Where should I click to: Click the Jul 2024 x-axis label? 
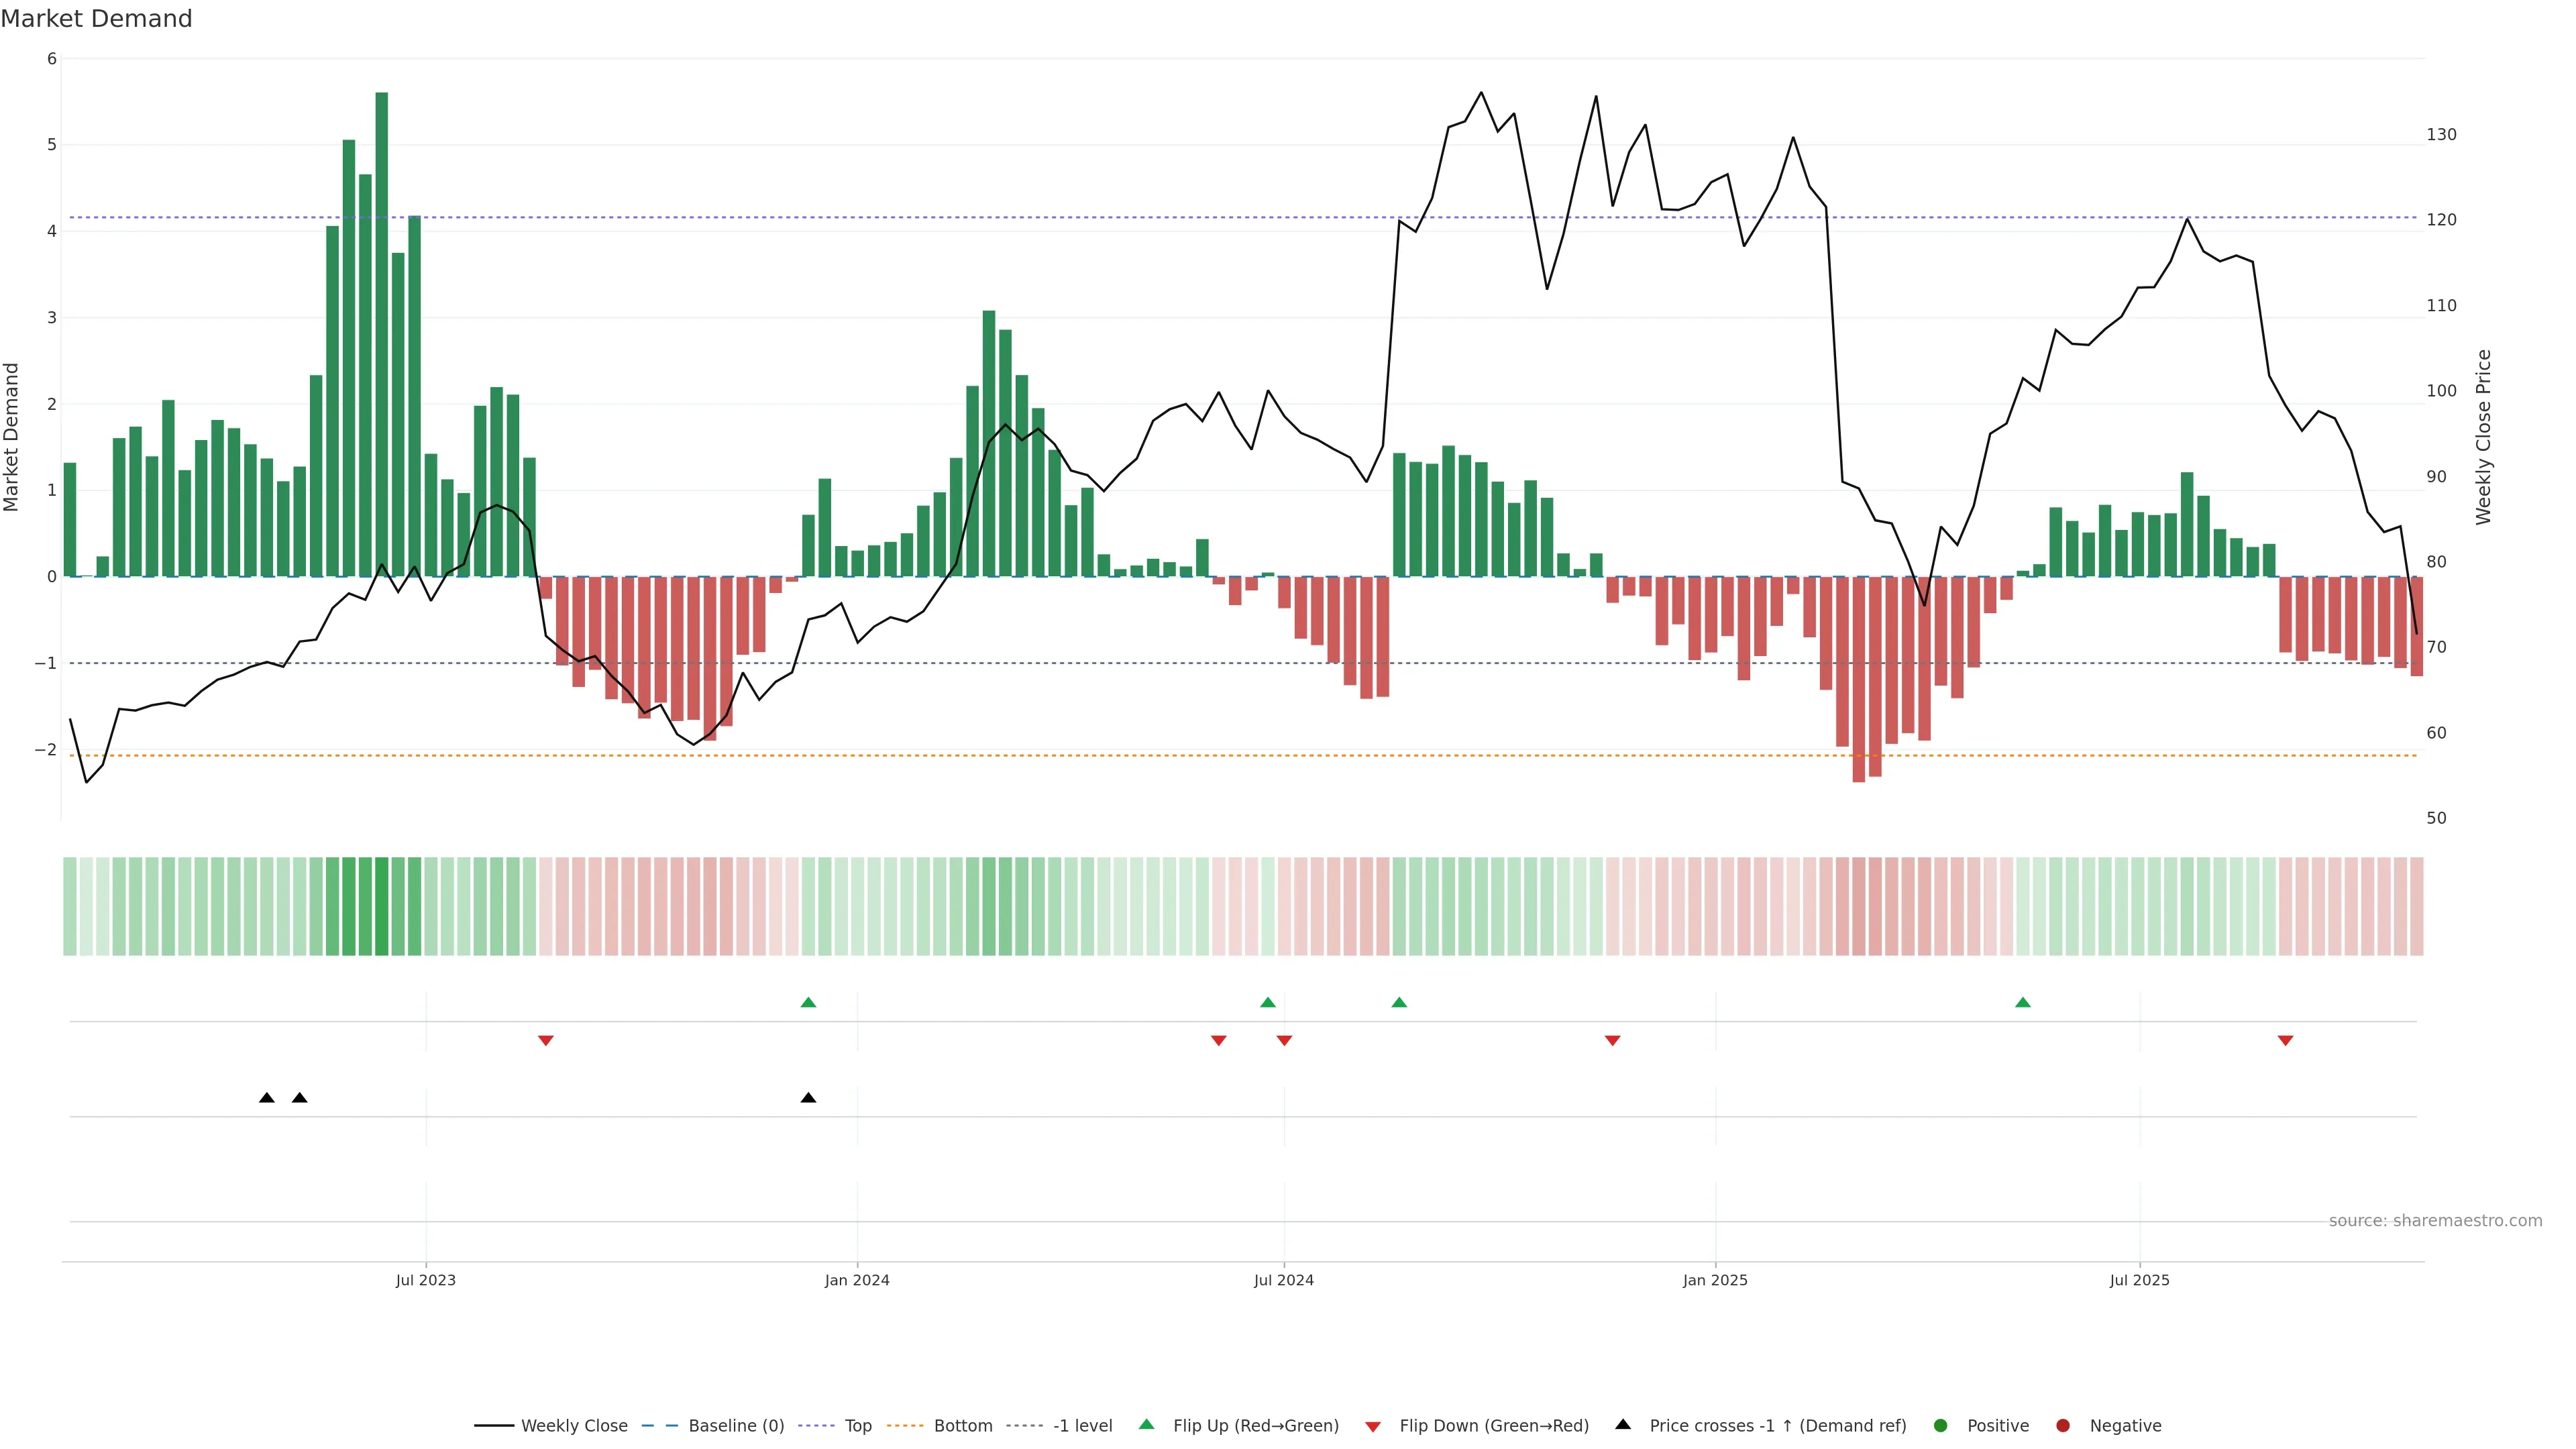tap(1284, 1280)
